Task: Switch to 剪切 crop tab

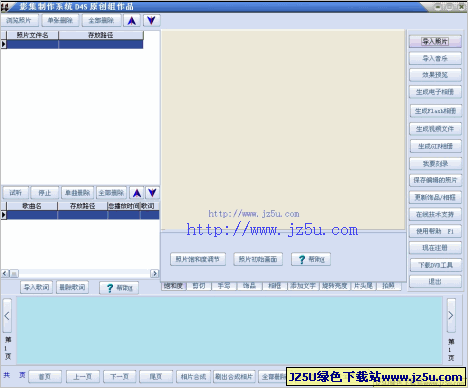Action: pyautogui.click(x=199, y=286)
